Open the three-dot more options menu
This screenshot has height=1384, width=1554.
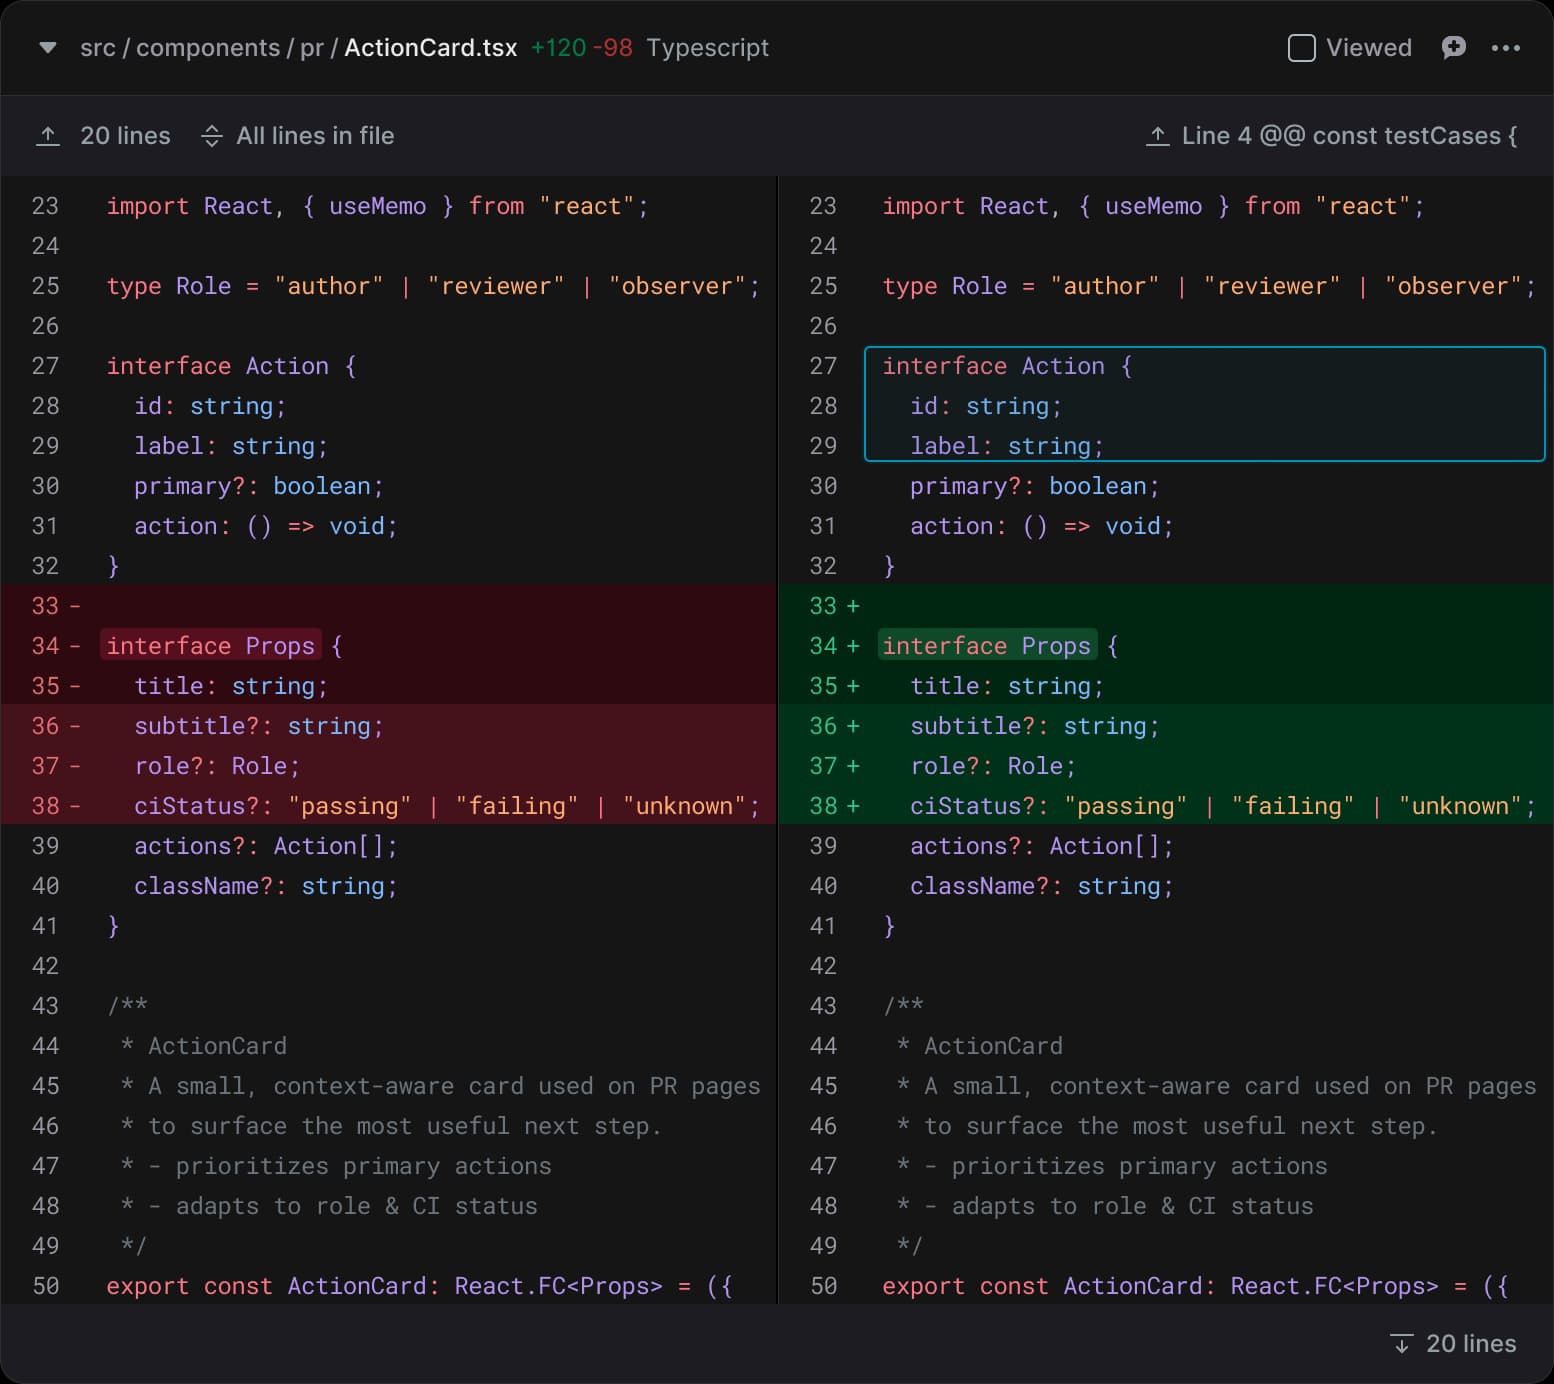tap(1505, 48)
